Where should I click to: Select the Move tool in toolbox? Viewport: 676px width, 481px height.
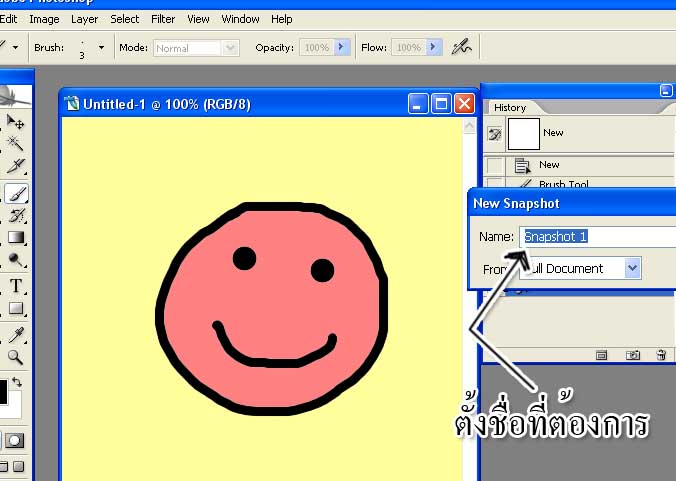click(16, 122)
